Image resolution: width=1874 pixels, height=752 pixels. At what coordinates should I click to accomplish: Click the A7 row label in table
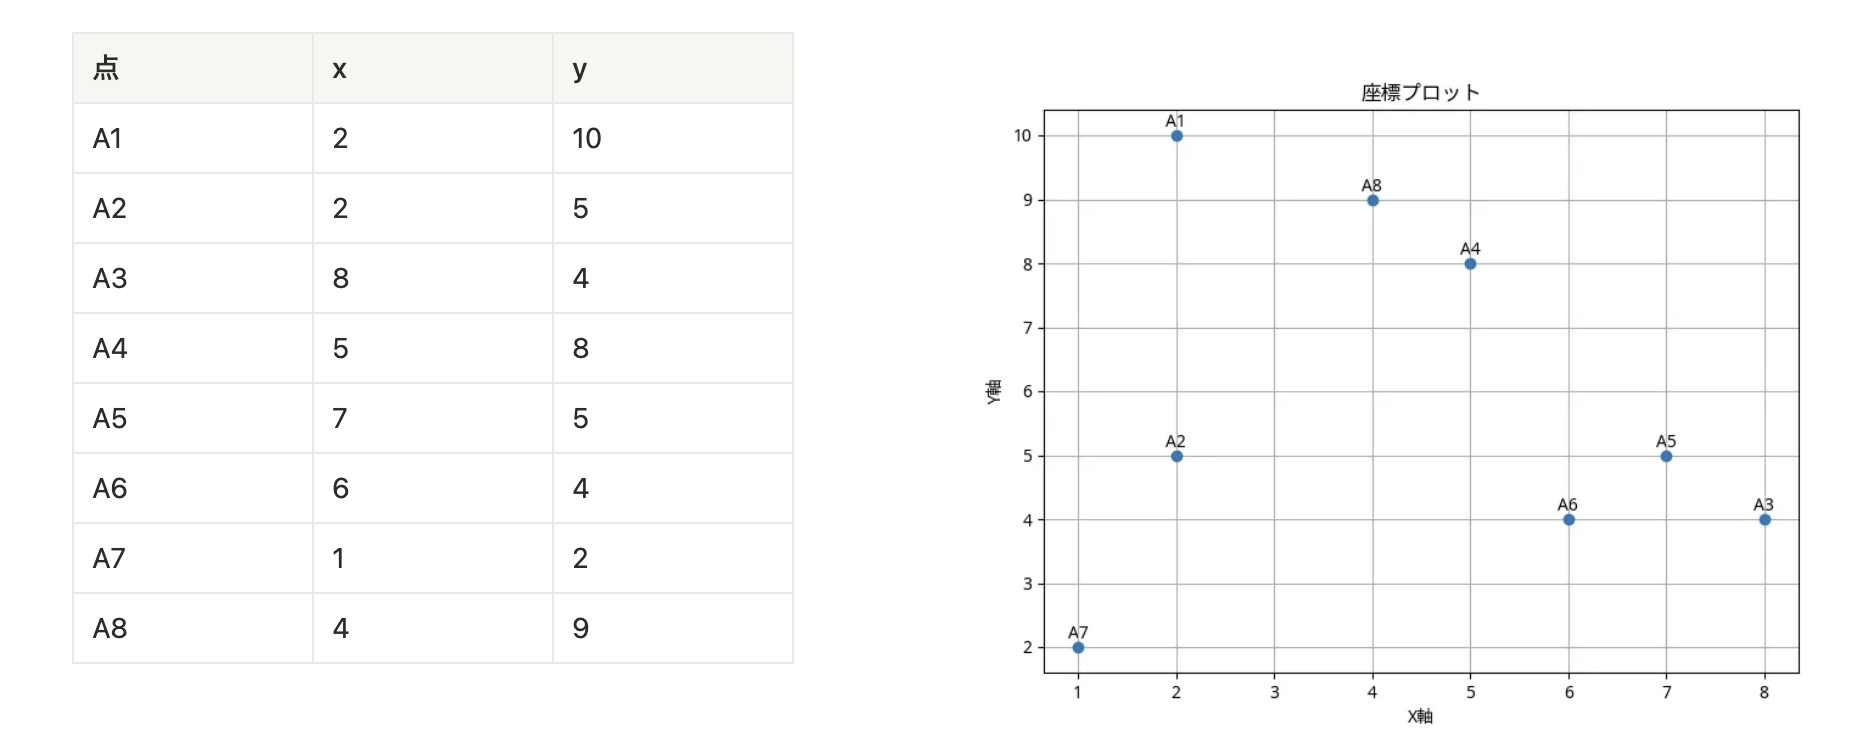110,559
